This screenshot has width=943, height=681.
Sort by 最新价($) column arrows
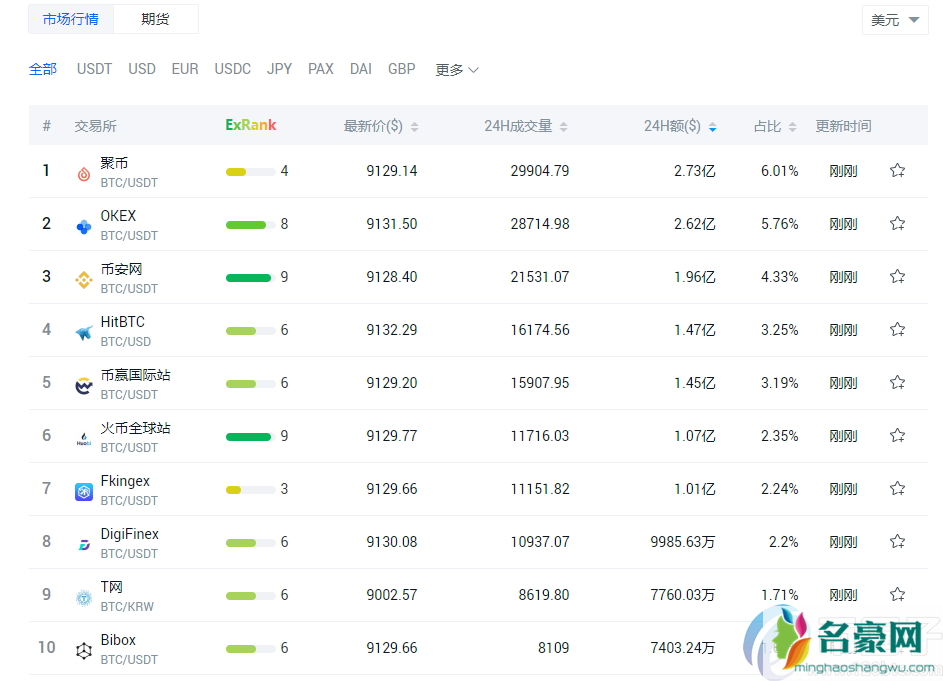414,126
